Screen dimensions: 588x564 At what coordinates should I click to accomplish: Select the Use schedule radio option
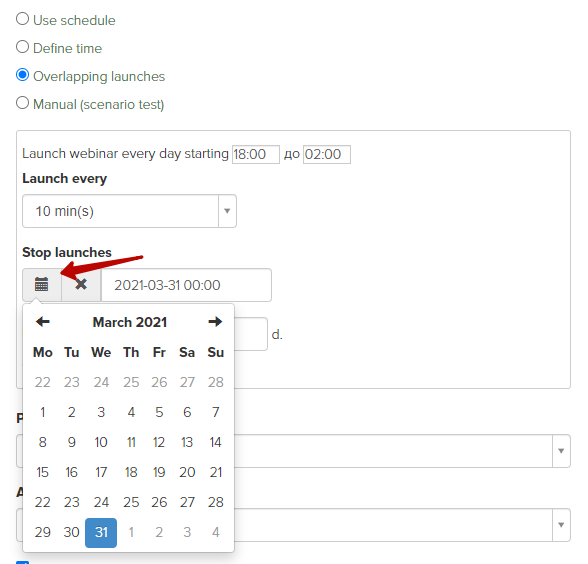(x=22, y=19)
